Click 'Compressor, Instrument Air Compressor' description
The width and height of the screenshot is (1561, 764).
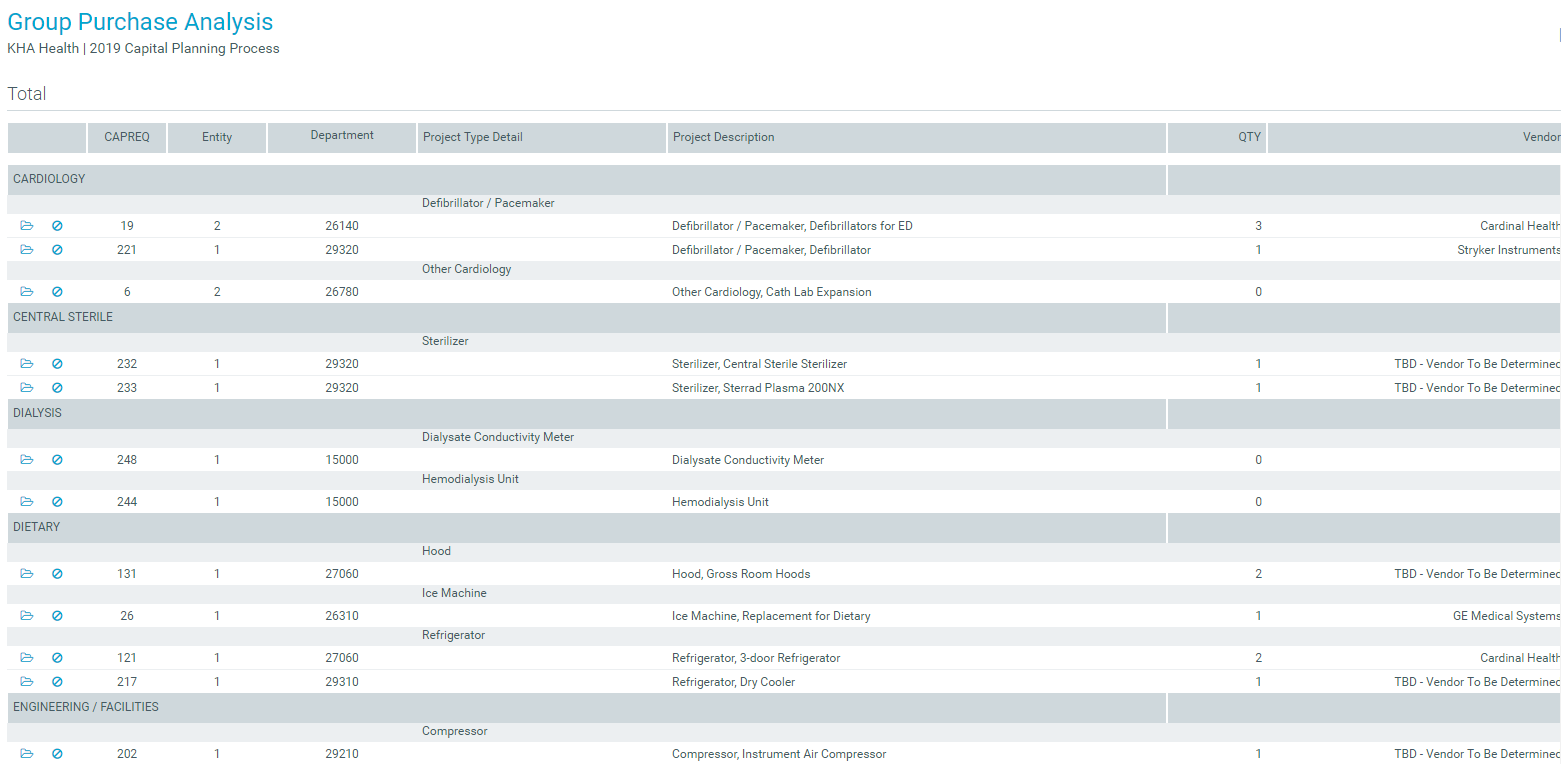pyautogui.click(x=779, y=754)
